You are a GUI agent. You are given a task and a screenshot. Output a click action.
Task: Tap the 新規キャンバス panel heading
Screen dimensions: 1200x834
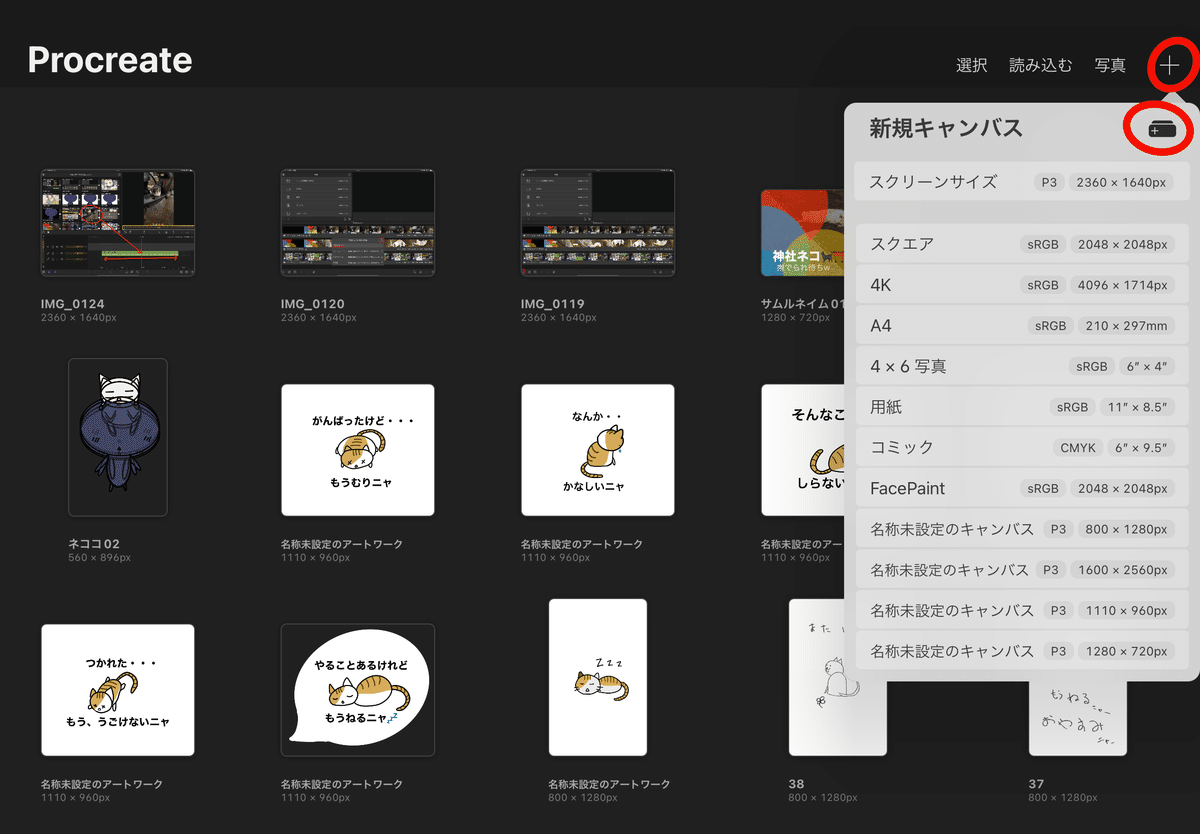point(946,128)
